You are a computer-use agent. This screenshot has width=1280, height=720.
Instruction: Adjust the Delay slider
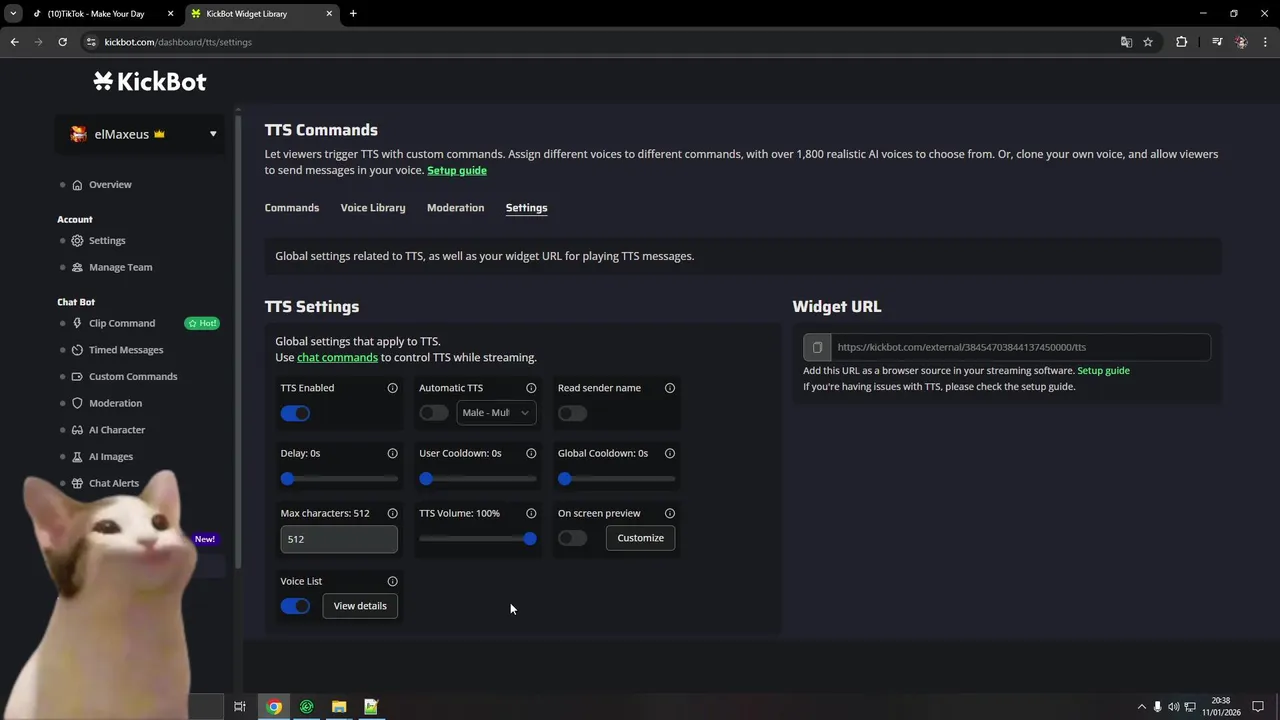339,479
